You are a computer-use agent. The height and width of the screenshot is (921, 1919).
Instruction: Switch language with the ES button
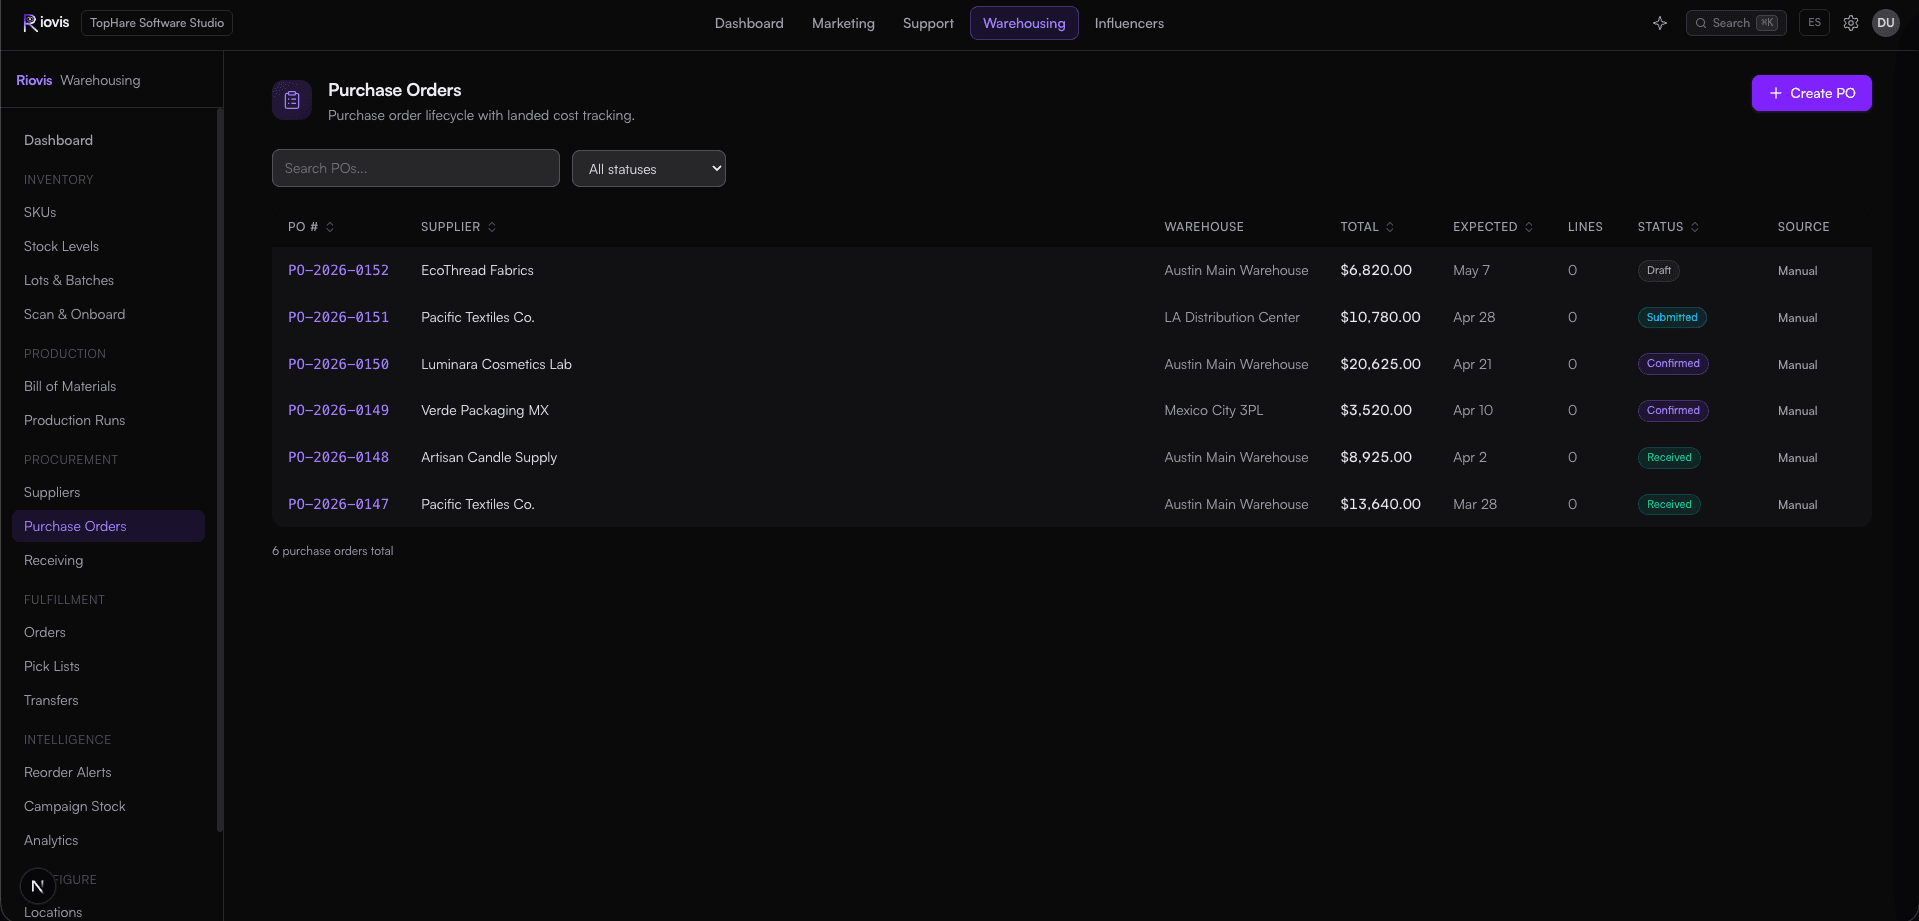click(1814, 23)
